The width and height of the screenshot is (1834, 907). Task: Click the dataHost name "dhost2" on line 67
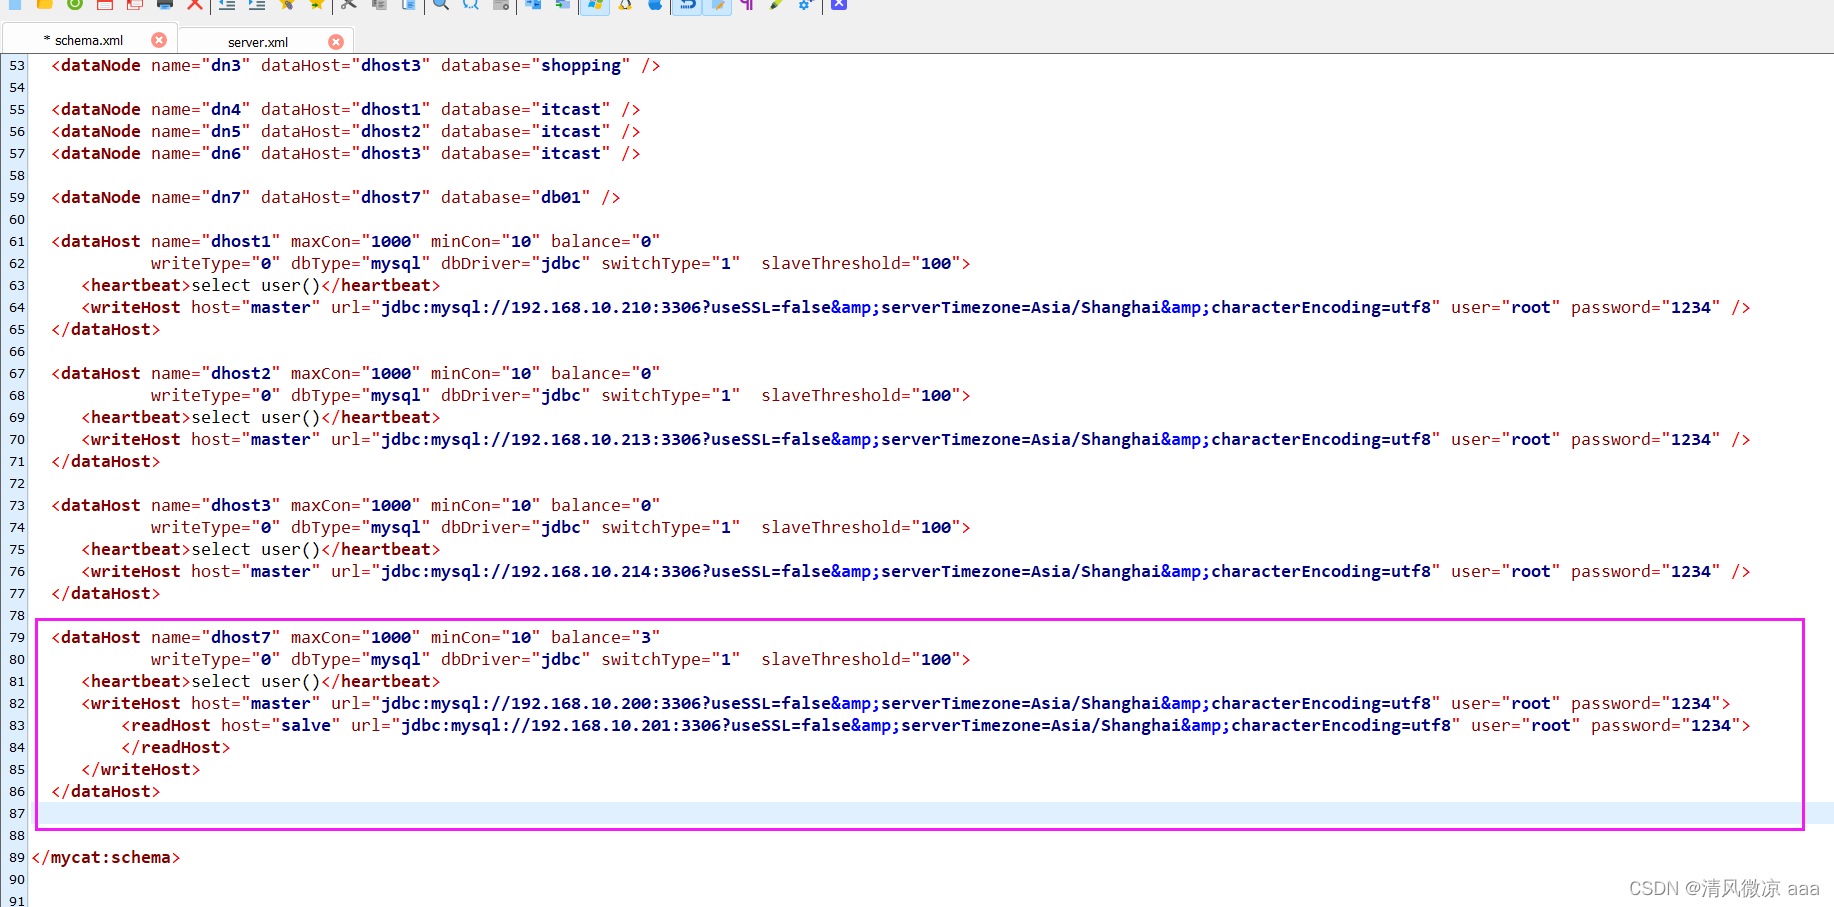241,373
